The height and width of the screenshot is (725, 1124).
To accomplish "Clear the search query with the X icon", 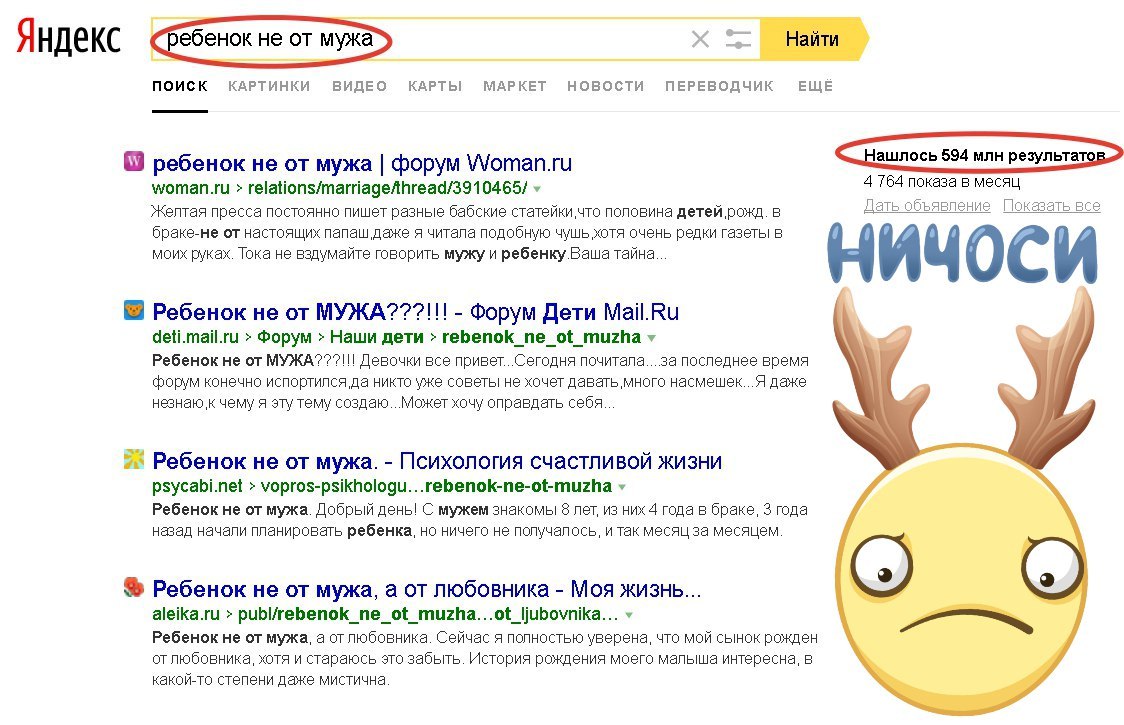I will tap(700, 40).
